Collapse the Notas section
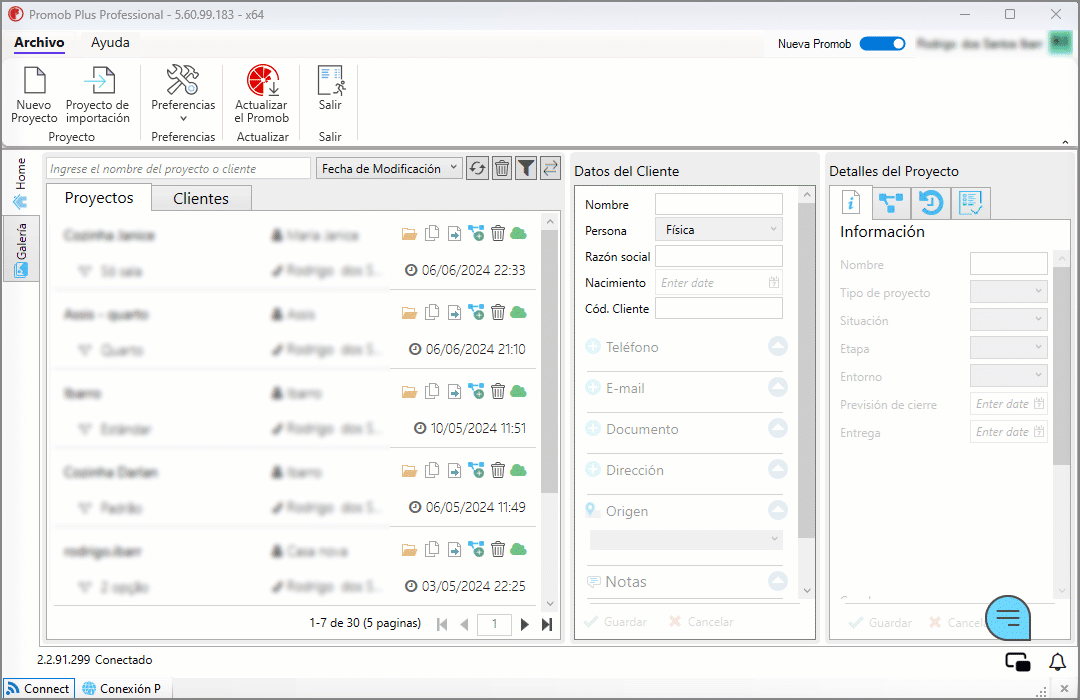Image resolution: width=1080 pixels, height=700 pixels. point(778,581)
